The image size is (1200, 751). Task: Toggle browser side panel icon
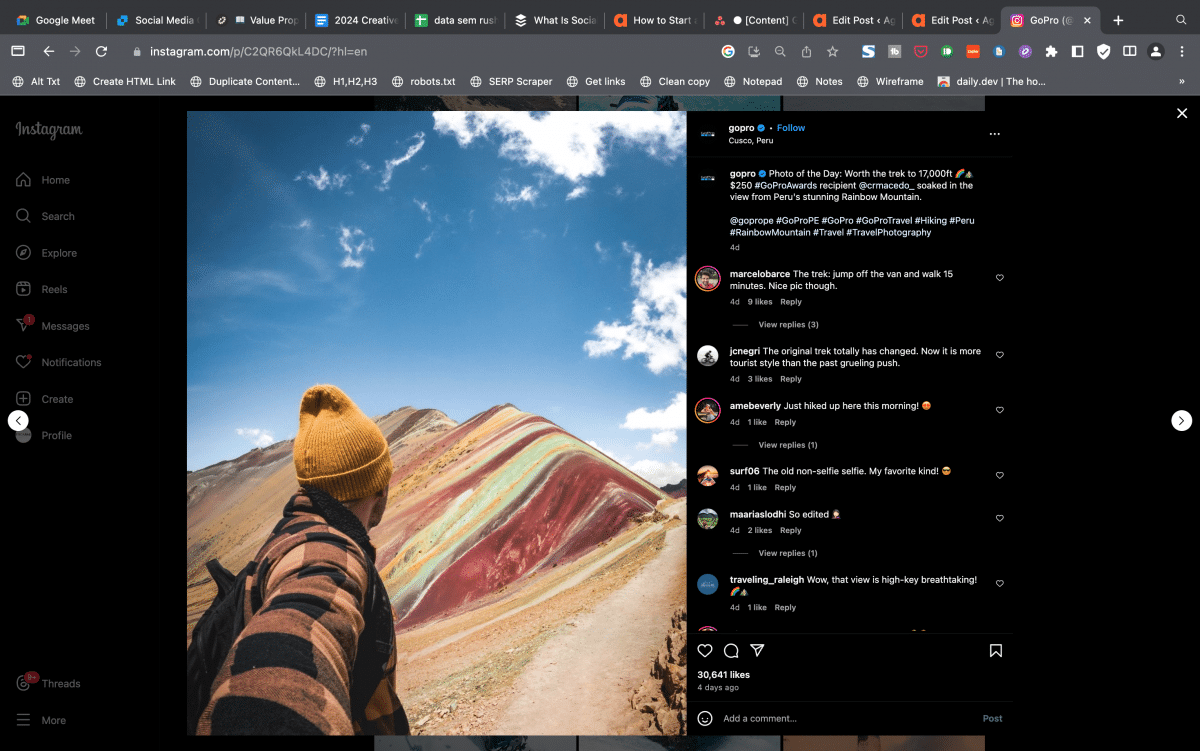(1129, 51)
